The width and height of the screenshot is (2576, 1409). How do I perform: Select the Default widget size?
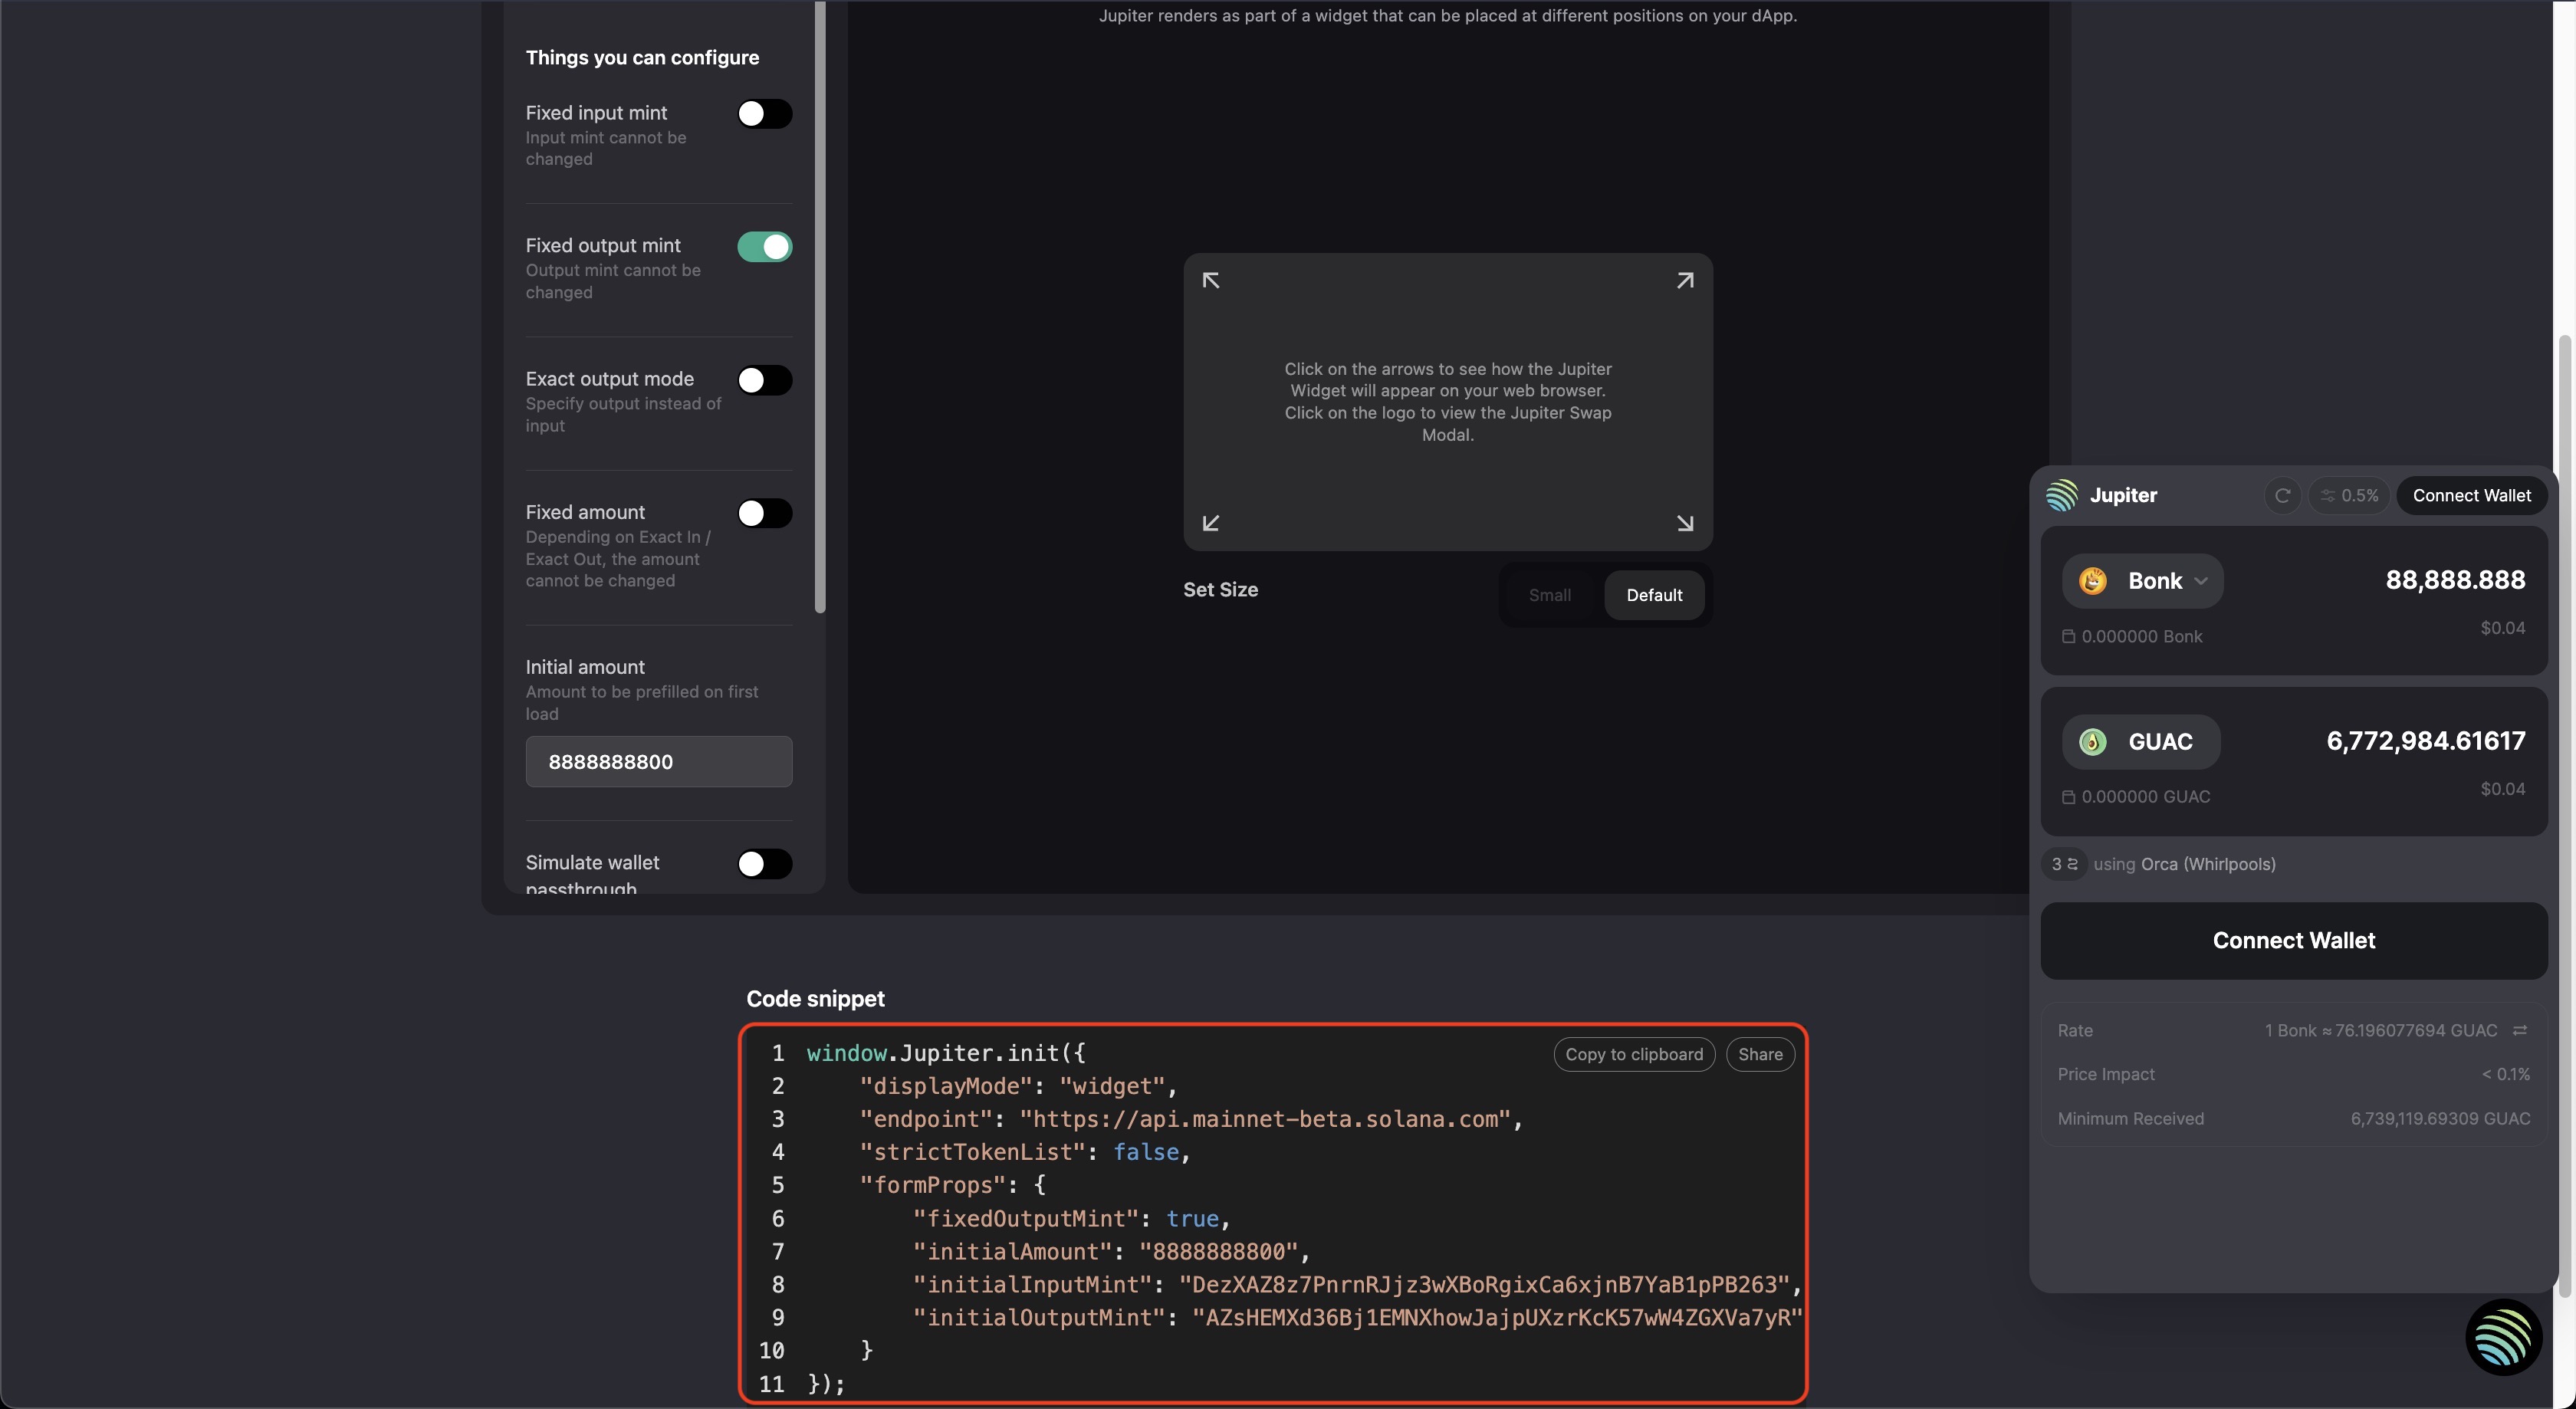pos(1654,595)
